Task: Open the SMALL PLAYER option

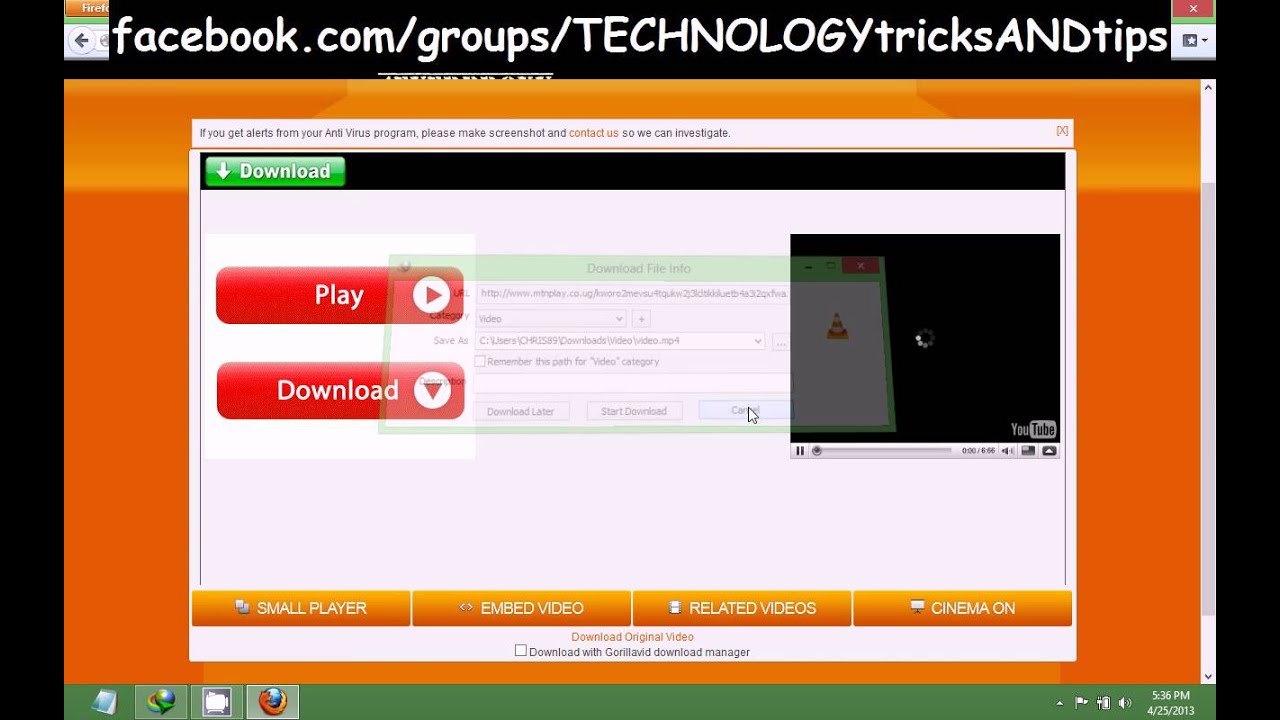Action: tap(301, 608)
